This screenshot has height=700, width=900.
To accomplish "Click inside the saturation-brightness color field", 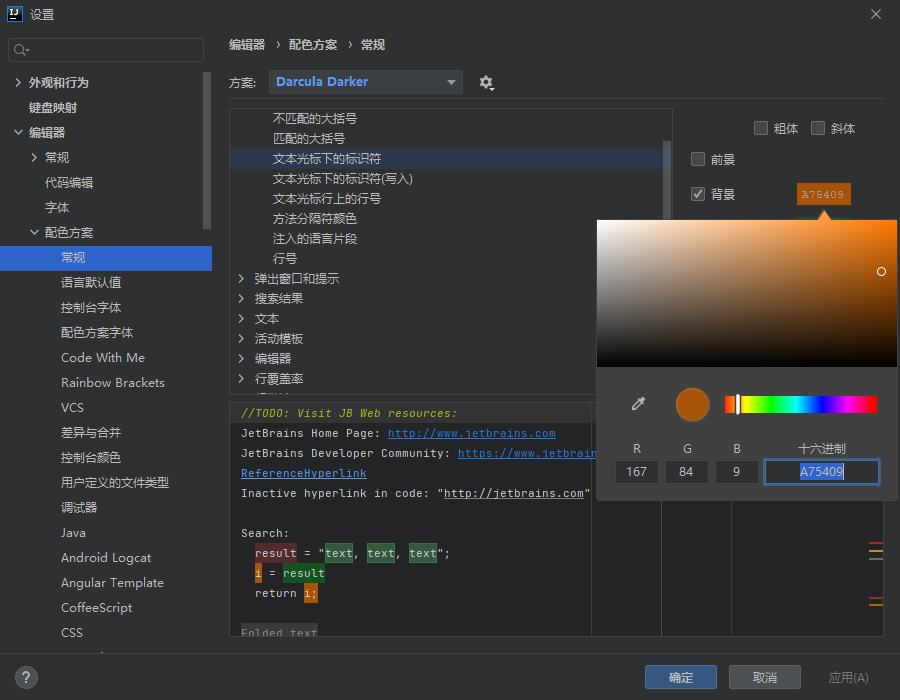I will pos(746,293).
